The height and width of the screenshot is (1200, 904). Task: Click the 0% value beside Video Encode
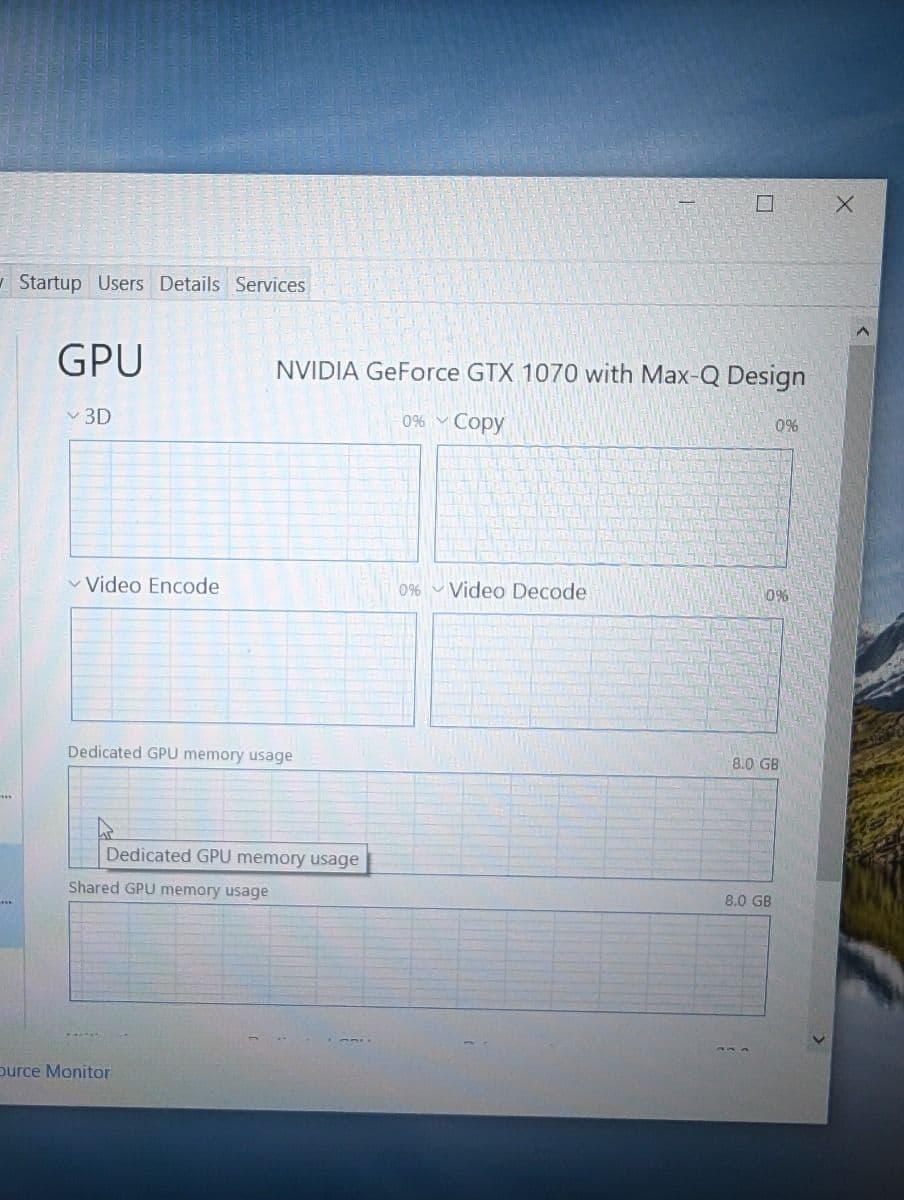(409, 590)
